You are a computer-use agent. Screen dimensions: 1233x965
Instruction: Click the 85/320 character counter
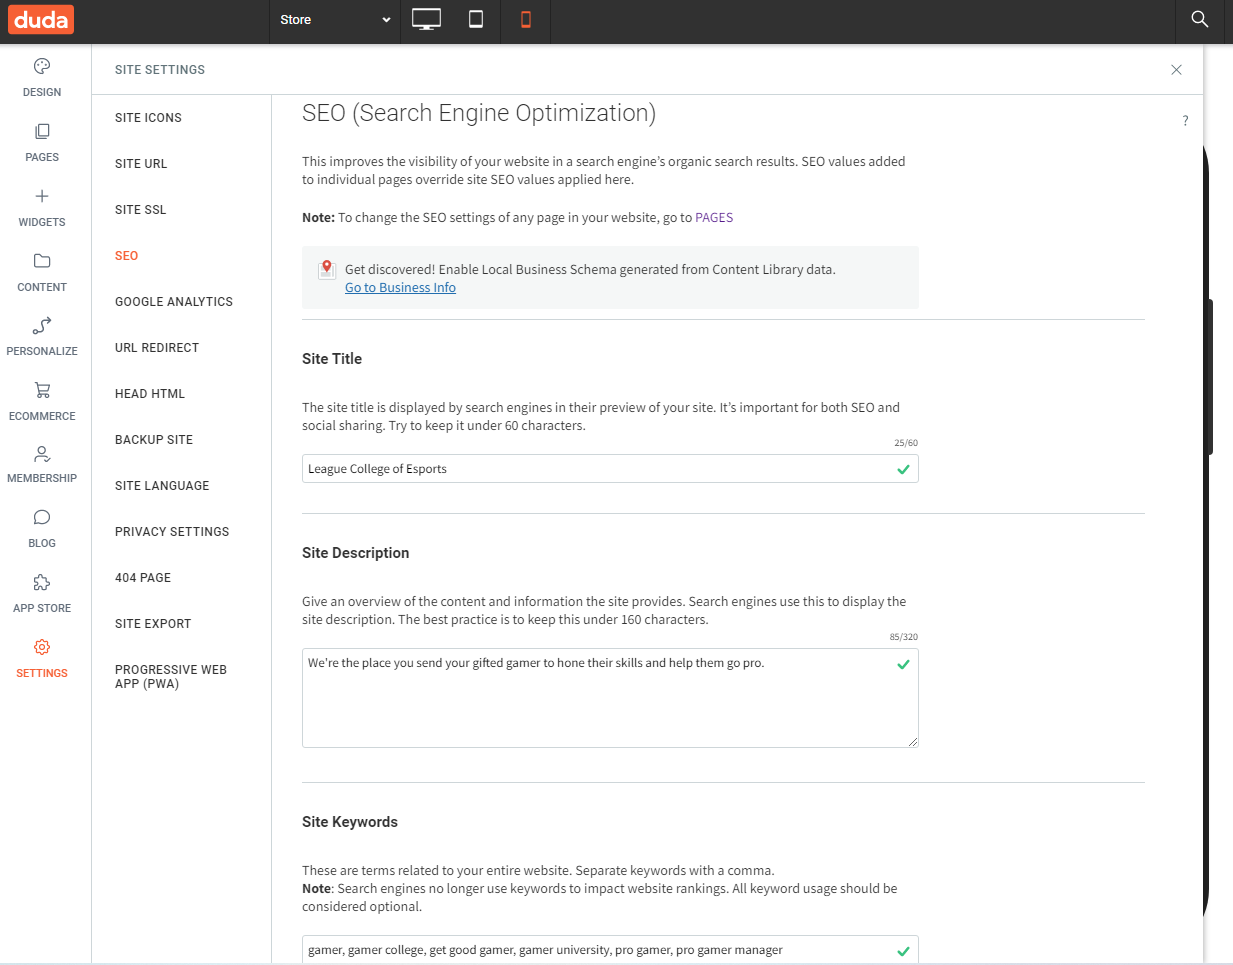(904, 637)
